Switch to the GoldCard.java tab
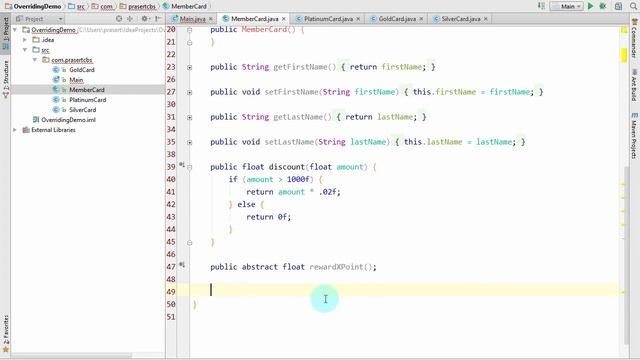The height and width of the screenshot is (360, 640). (397, 19)
